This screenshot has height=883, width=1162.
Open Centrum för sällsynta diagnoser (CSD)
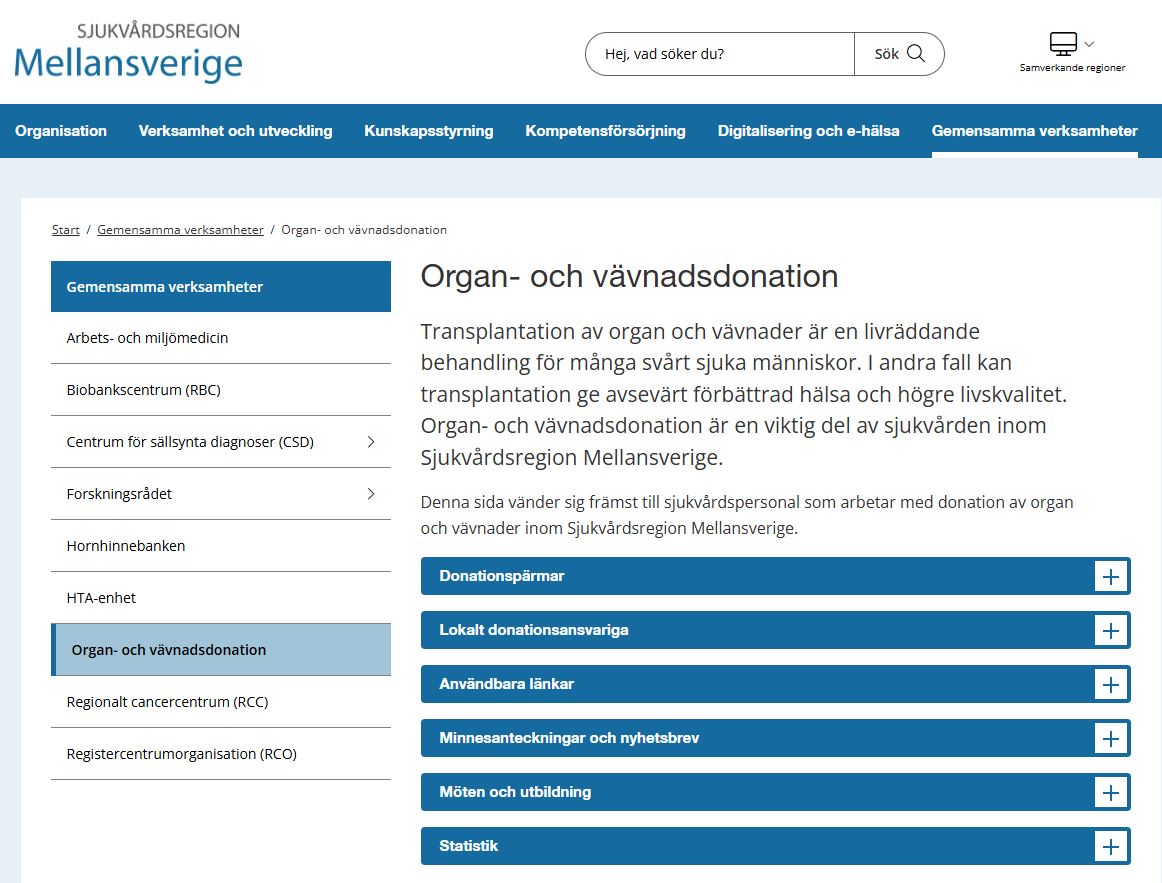tap(190, 442)
